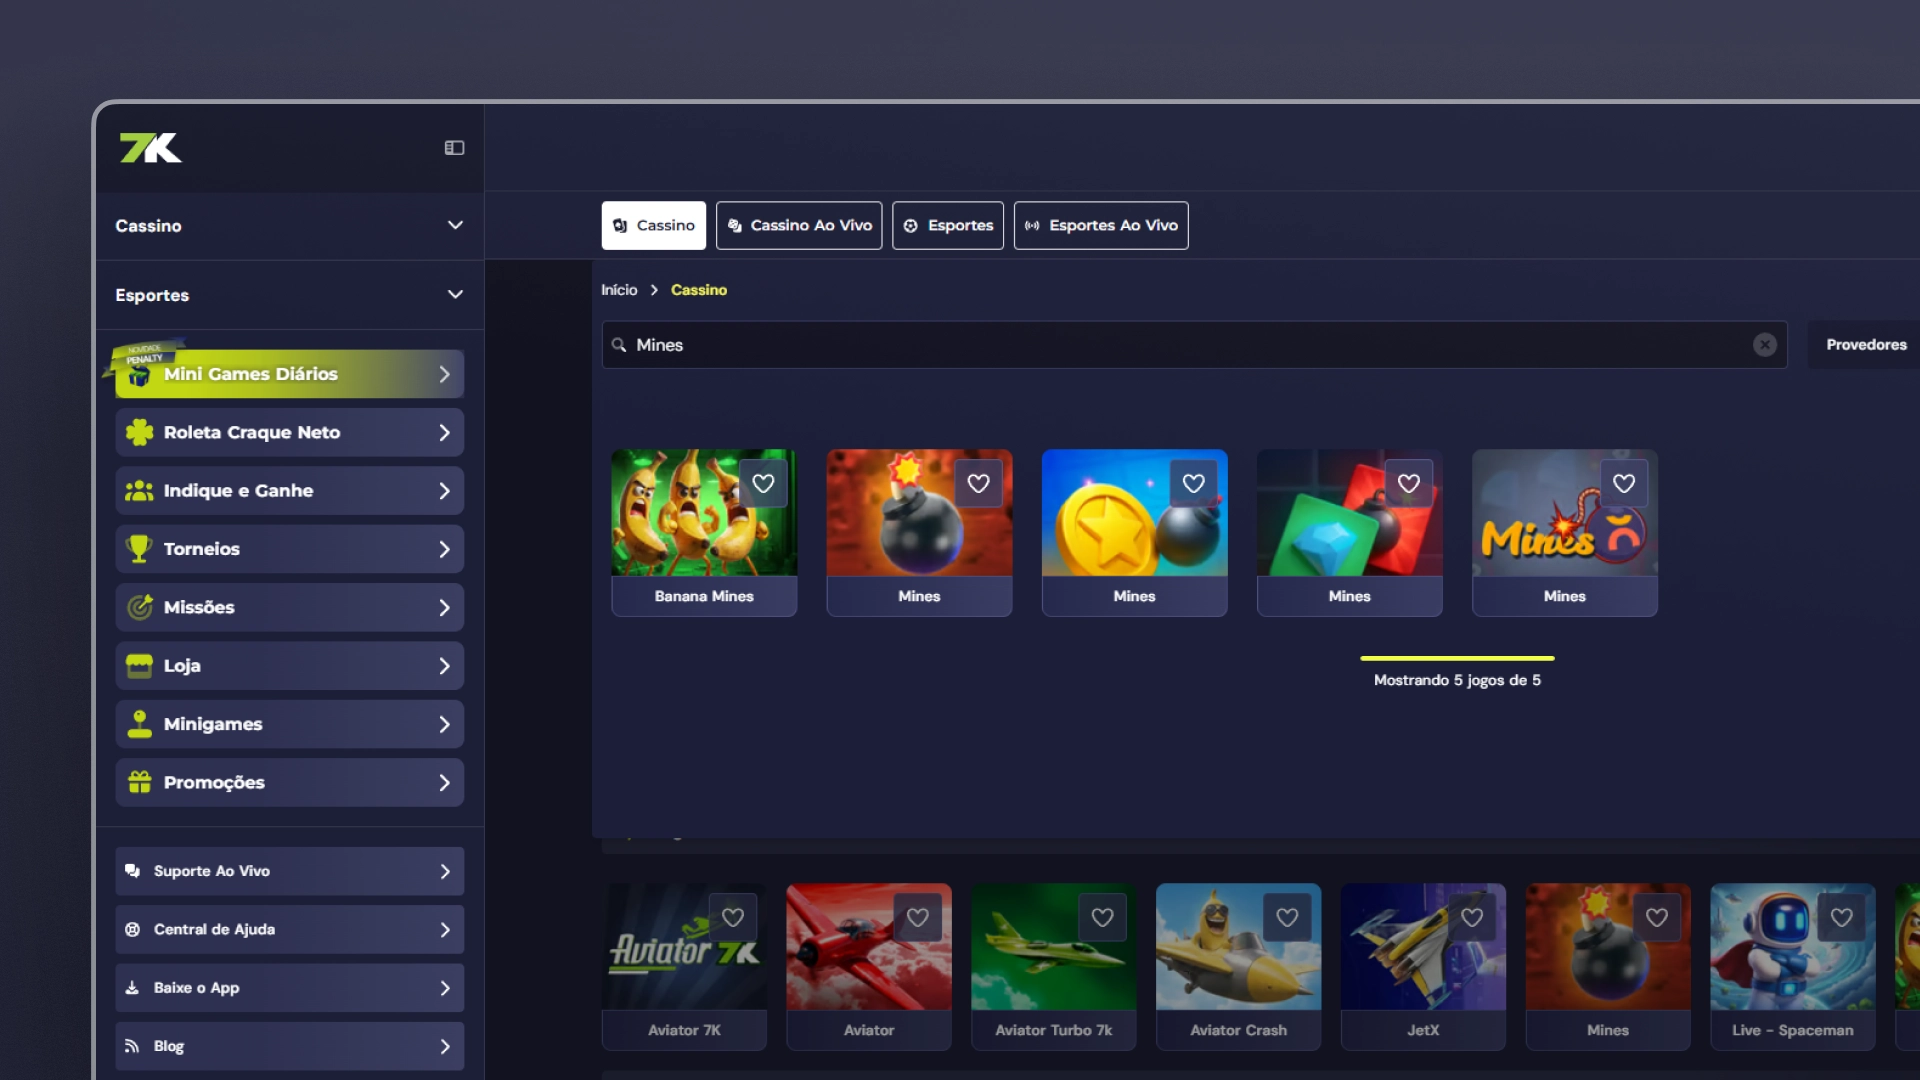Open the Promoções arrow

click(x=444, y=783)
